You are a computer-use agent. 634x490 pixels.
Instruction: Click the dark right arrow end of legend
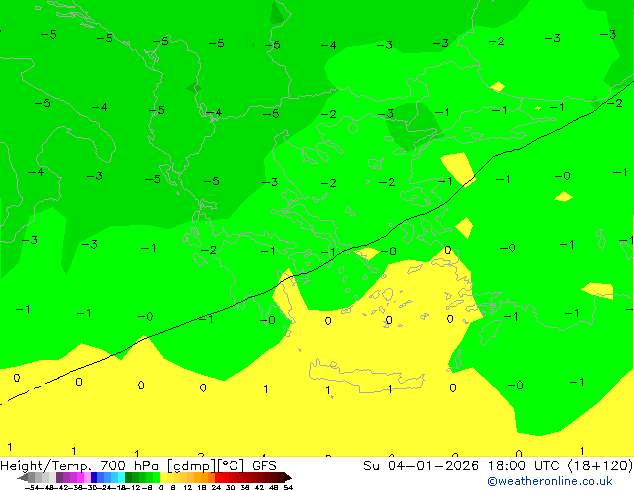click(287, 477)
